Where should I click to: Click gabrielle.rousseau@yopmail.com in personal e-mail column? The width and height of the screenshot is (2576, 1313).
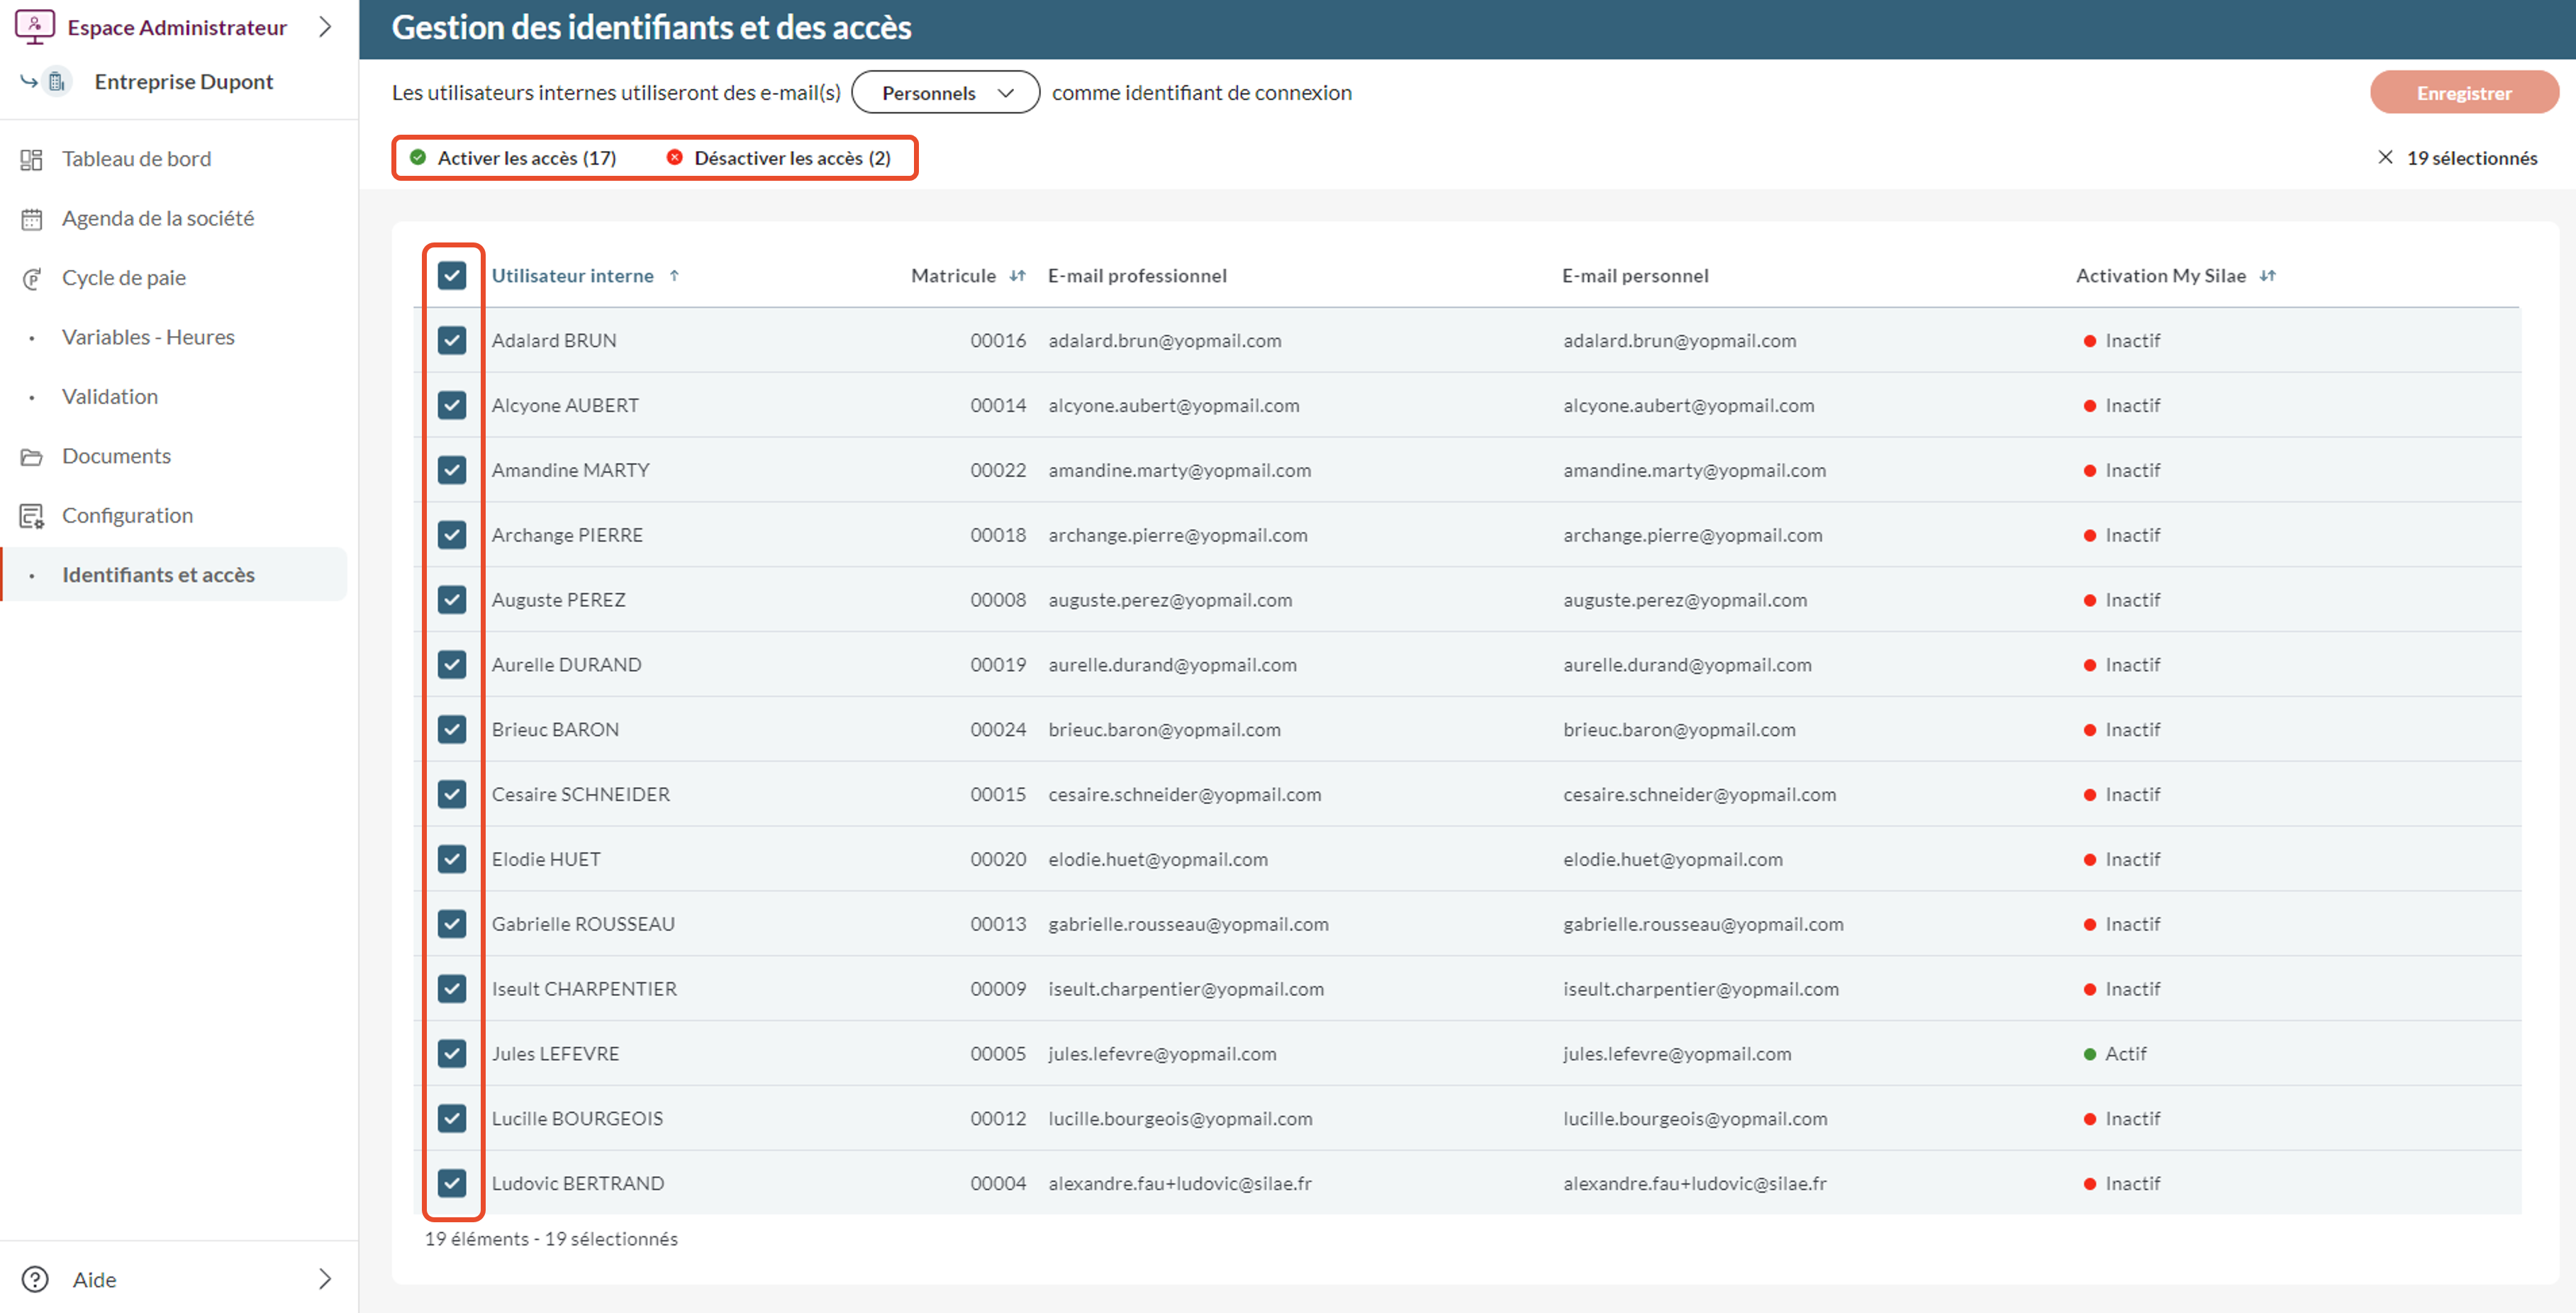coord(1703,924)
